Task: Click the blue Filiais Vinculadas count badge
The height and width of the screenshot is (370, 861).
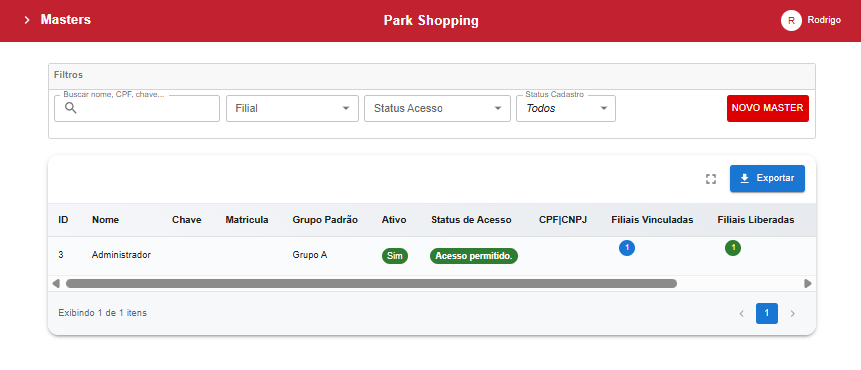Action: point(627,248)
